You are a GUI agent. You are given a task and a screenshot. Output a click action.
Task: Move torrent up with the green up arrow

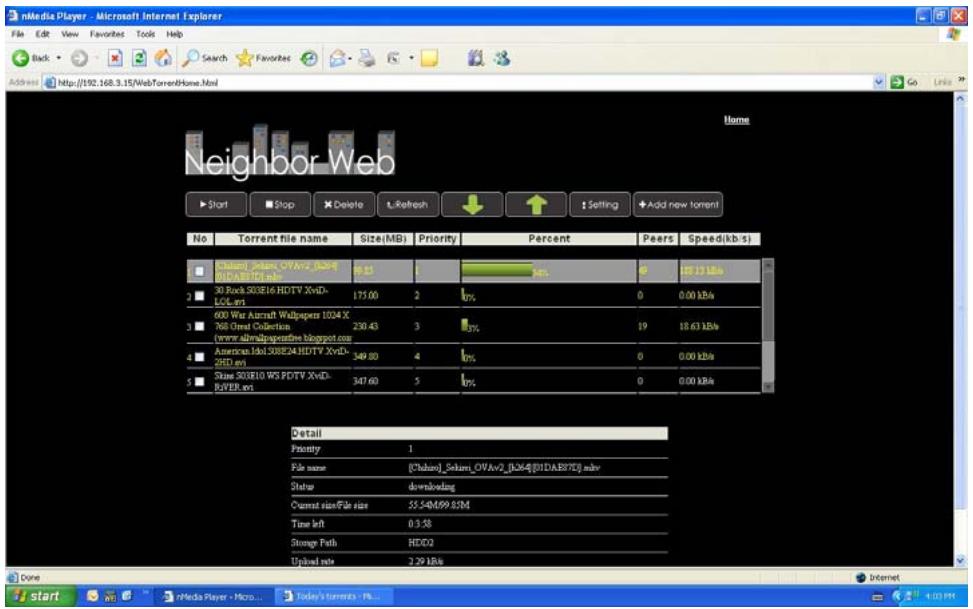(536, 204)
